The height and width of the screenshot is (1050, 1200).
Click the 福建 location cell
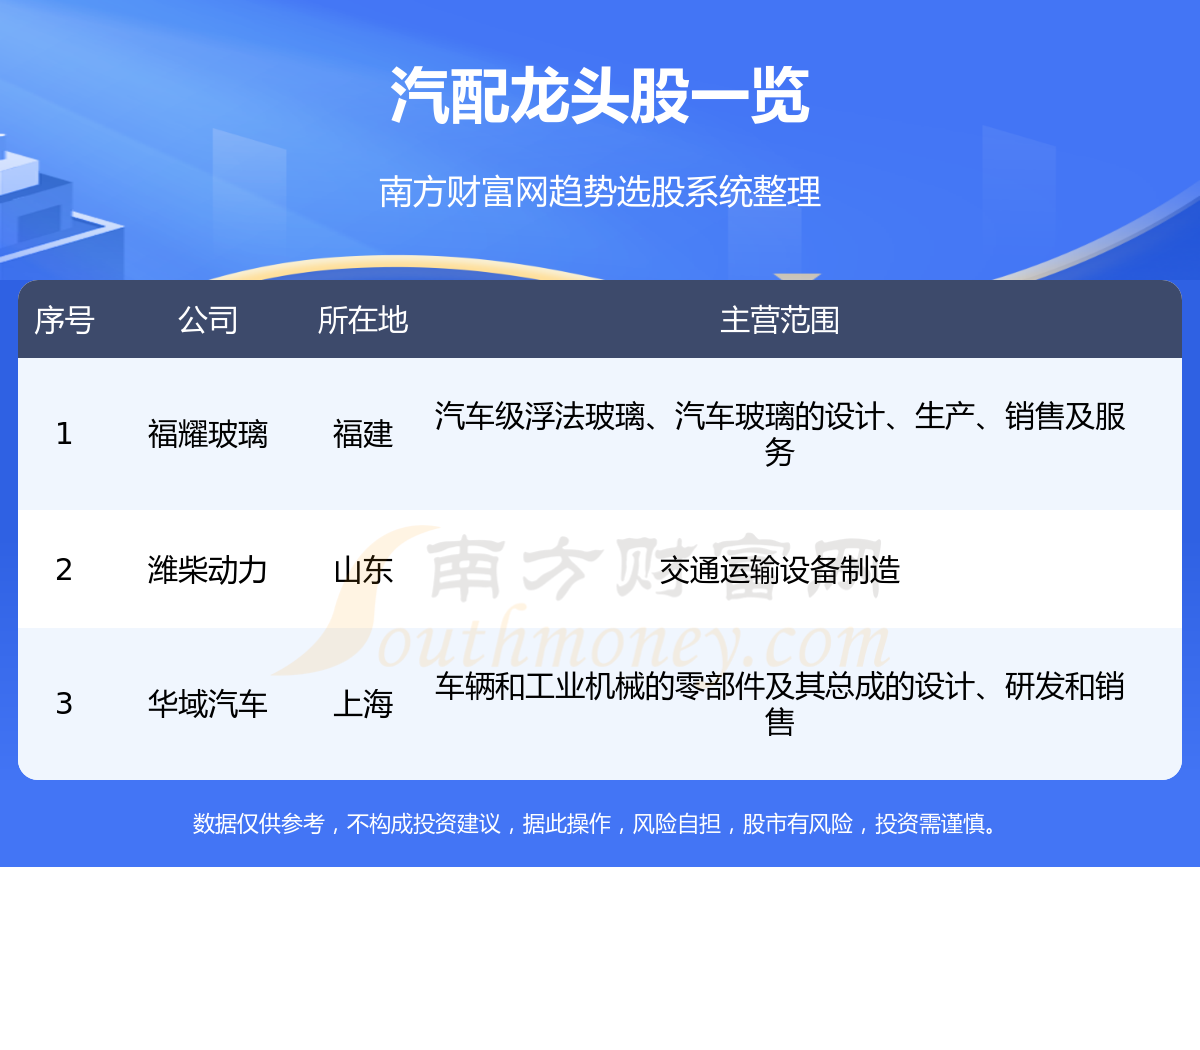point(363,434)
